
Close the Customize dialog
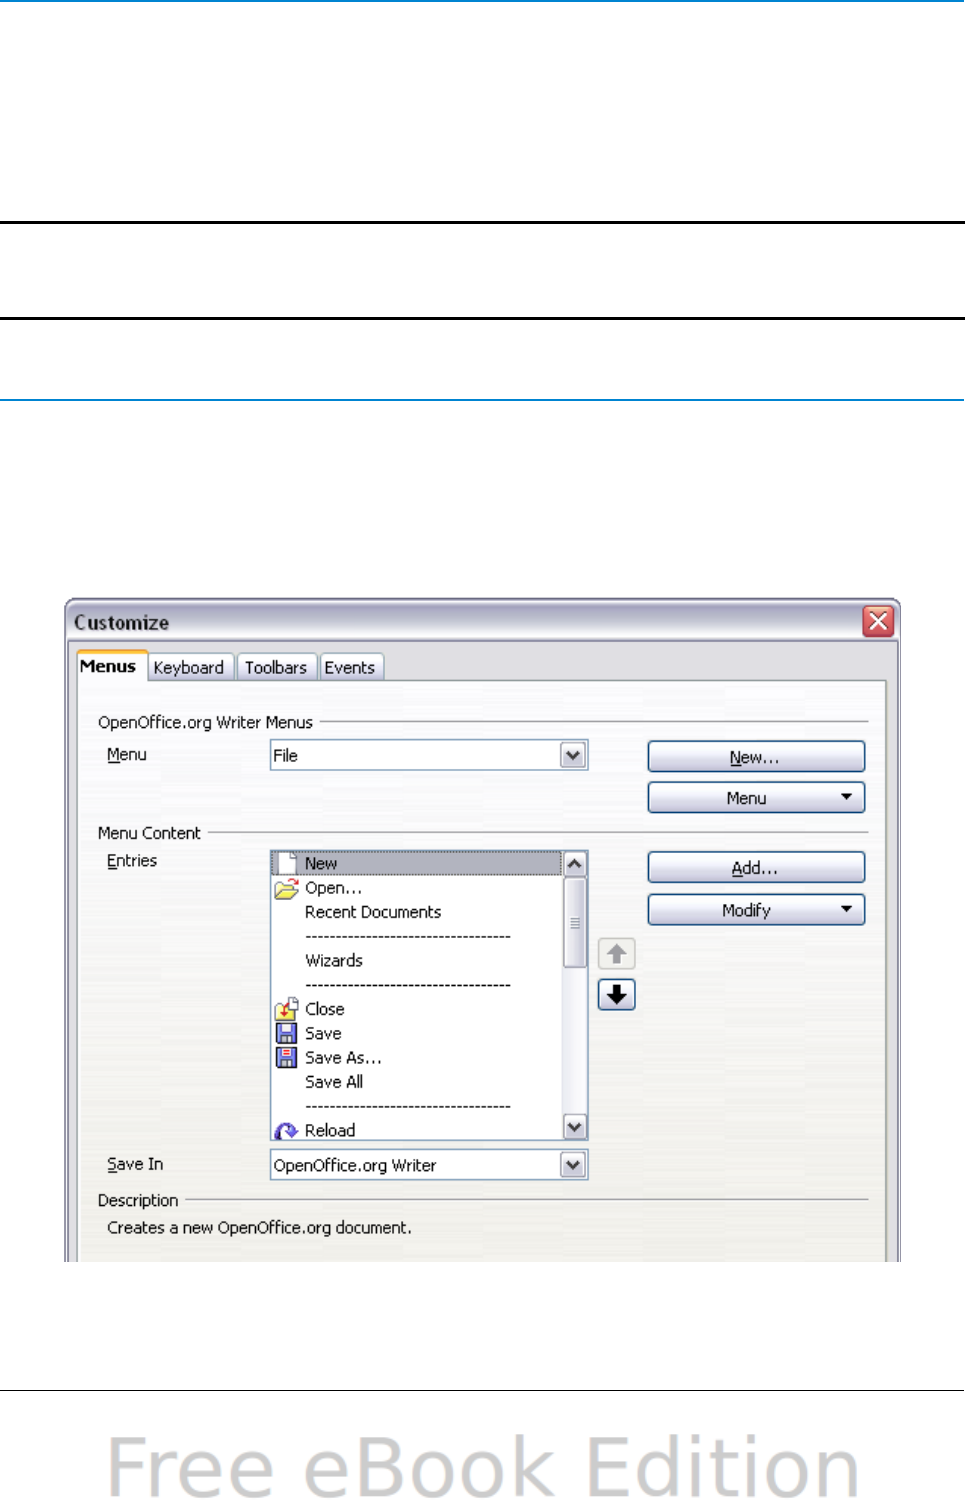[878, 622]
